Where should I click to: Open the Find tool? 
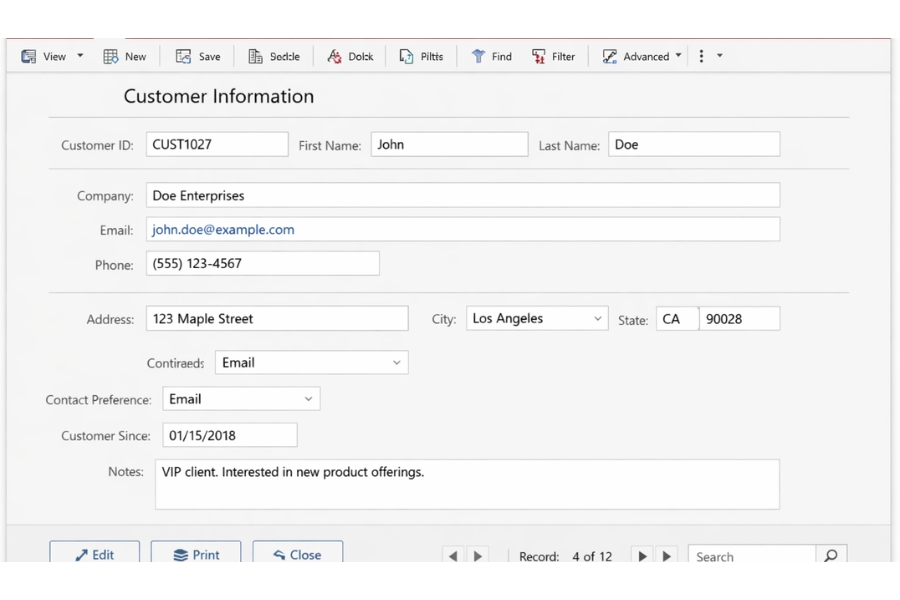coord(479,57)
